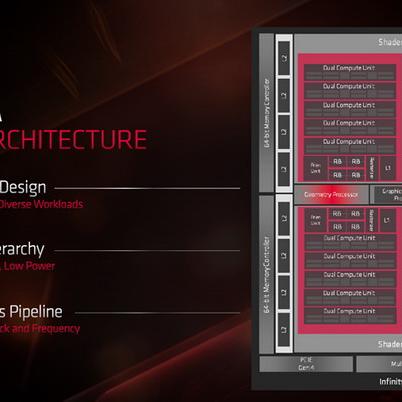Viewport: 402px width, 402px height.
Task: Click the upper '64-bit Memory Controller' block
Action: [x=267, y=113]
